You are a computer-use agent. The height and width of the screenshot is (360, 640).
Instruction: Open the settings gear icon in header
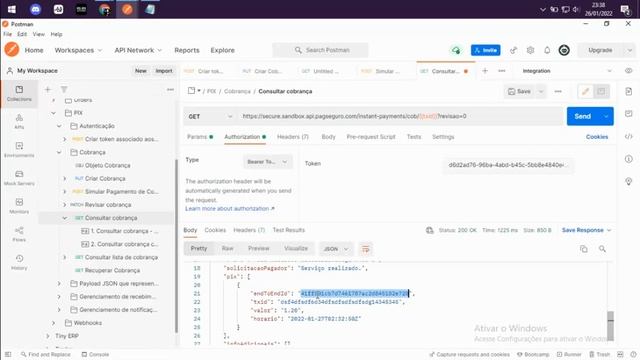click(x=530, y=50)
